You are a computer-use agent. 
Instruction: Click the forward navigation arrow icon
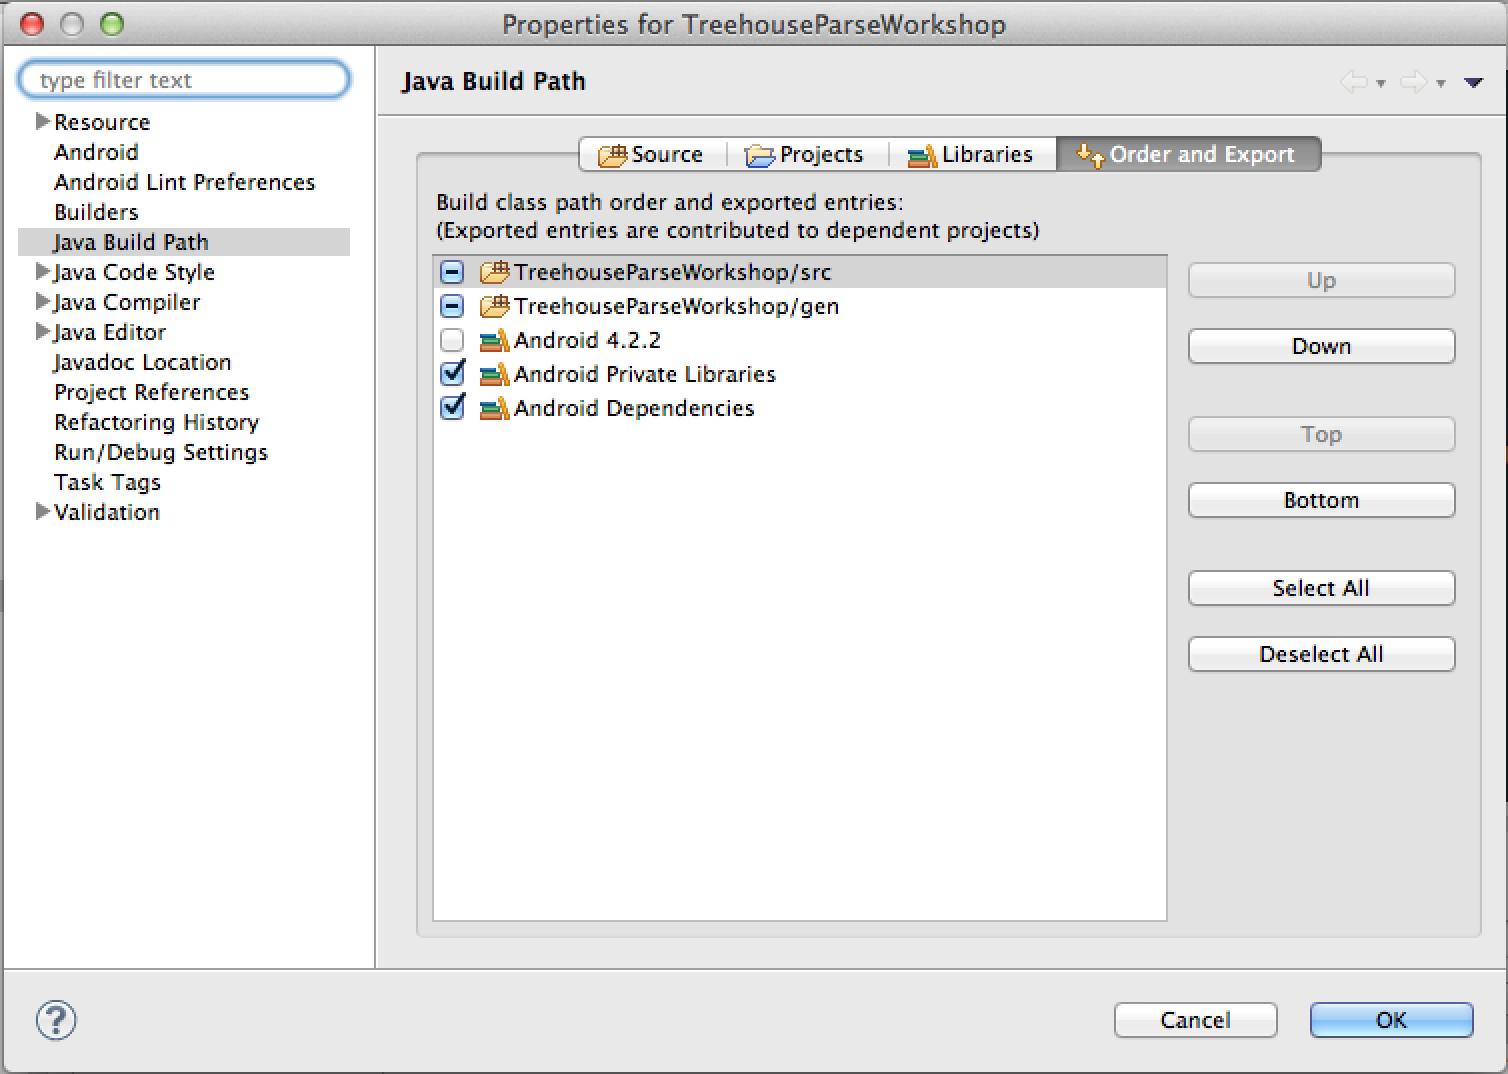coord(1413,82)
